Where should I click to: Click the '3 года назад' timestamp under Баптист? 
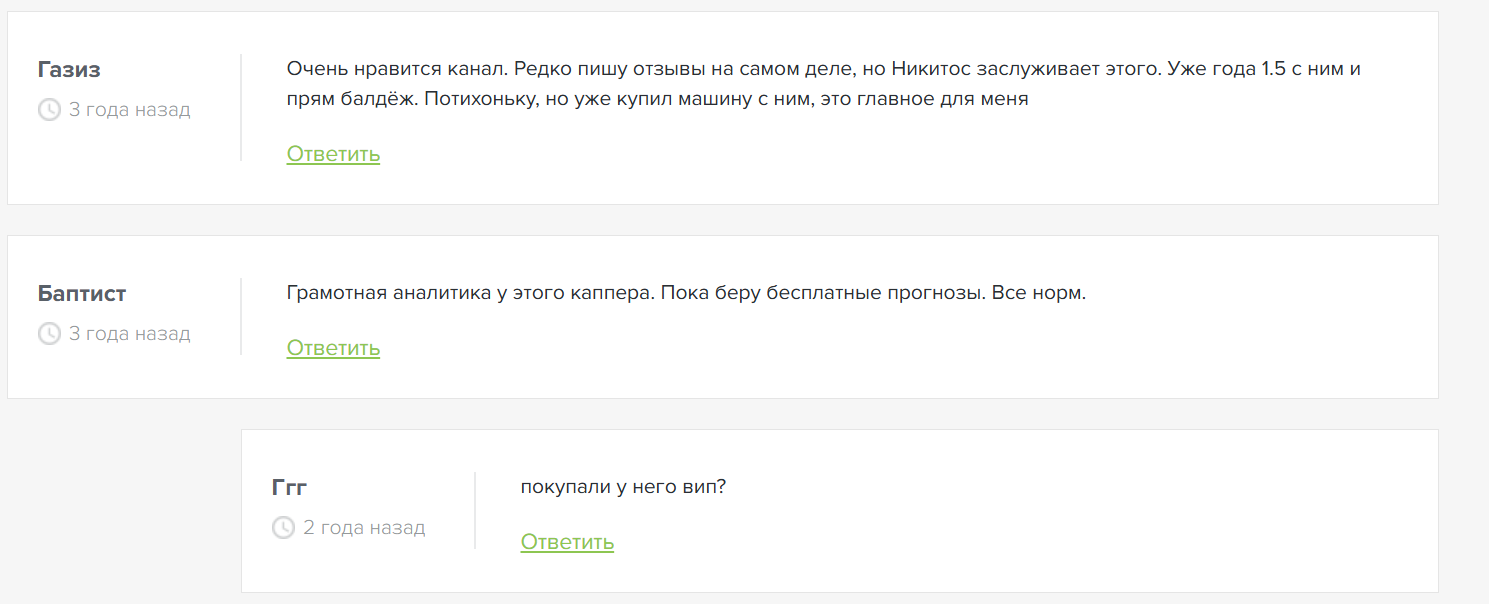pyautogui.click(x=129, y=334)
